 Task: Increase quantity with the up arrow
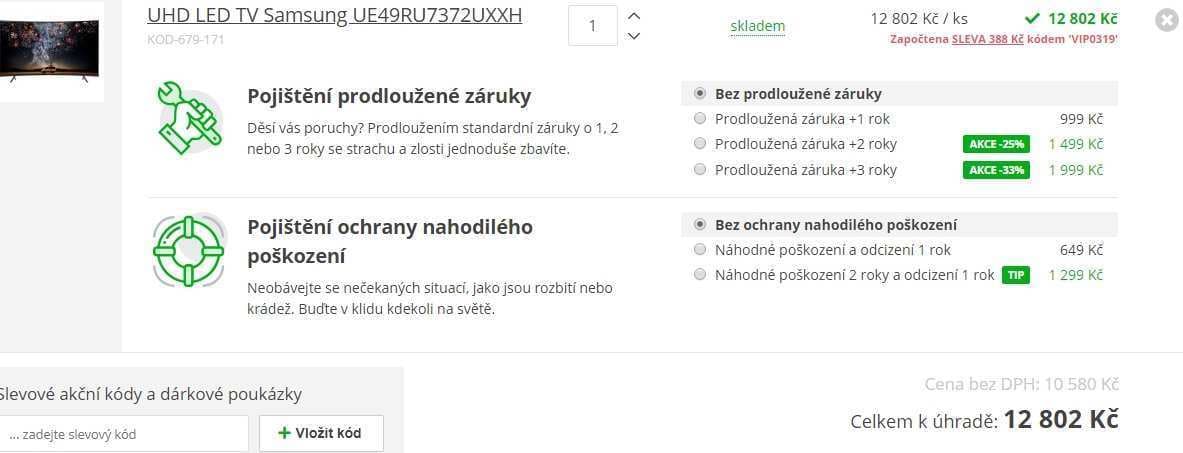click(634, 16)
